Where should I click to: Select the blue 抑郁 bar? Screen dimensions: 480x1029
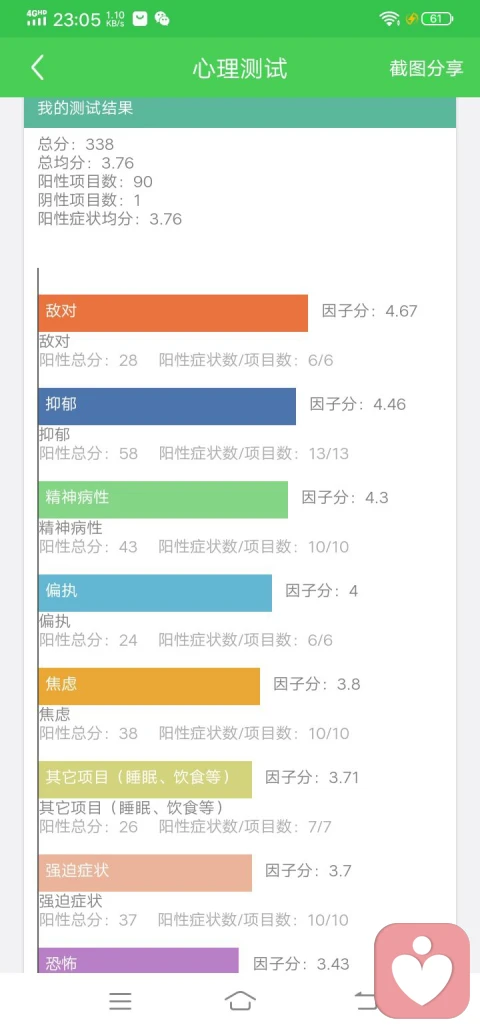point(167,406)
